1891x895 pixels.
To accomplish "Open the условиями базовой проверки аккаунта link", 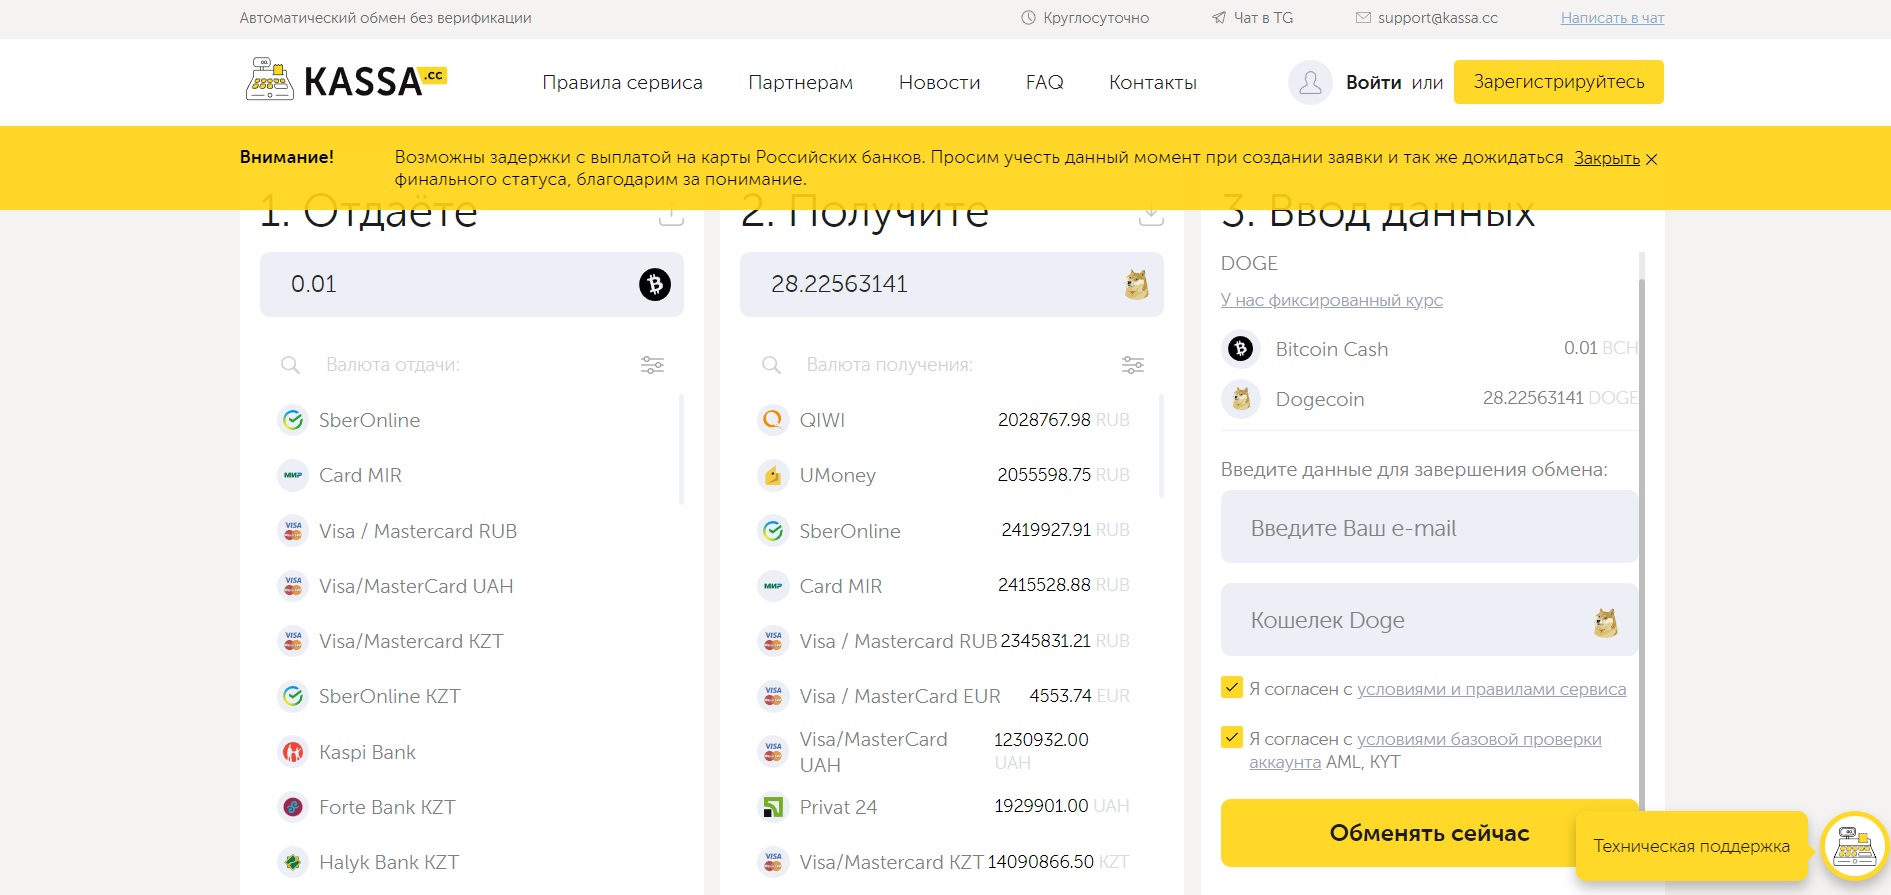I will [1425, 750].
